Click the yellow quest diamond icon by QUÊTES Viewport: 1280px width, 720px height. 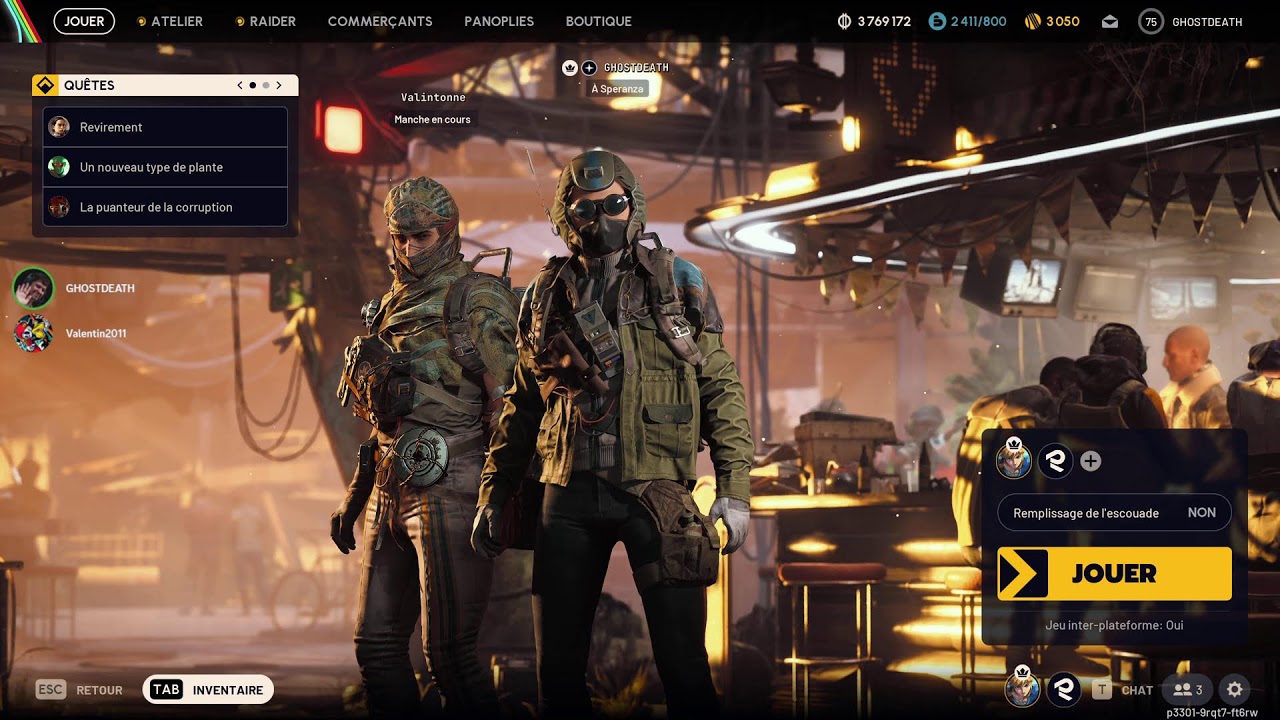[44, 85]
